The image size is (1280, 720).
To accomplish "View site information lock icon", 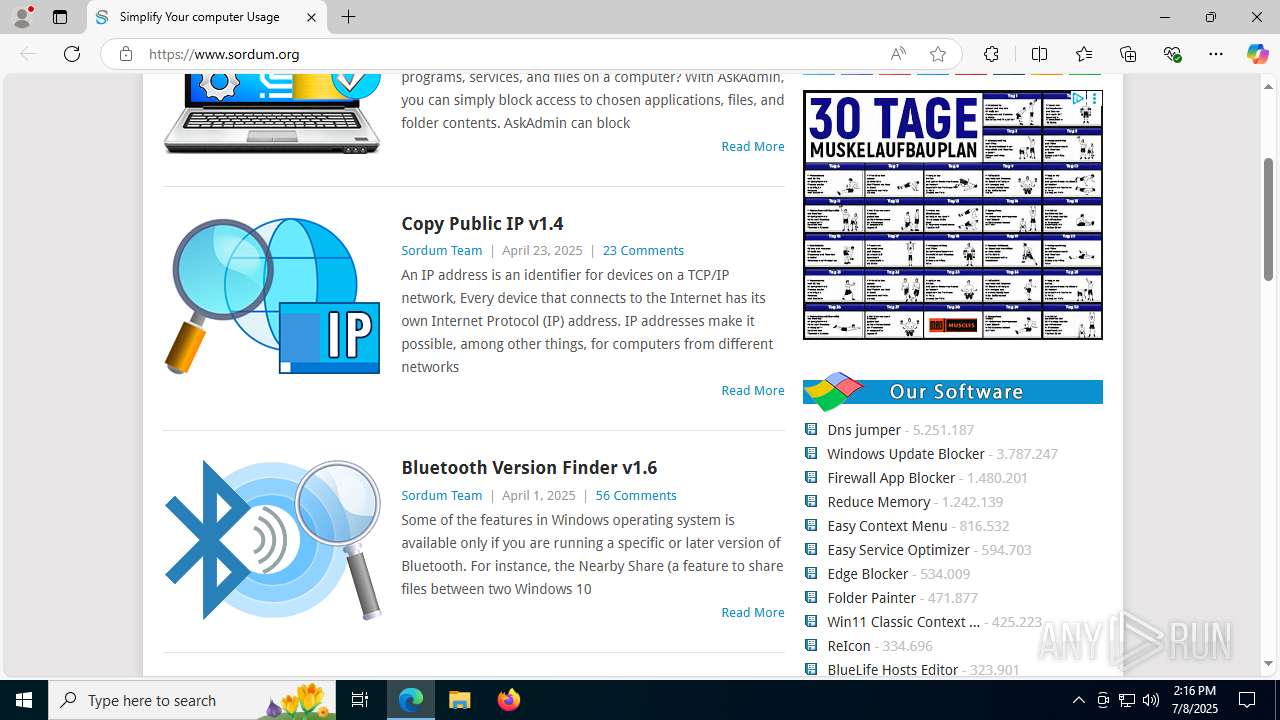I will point(125,54).
